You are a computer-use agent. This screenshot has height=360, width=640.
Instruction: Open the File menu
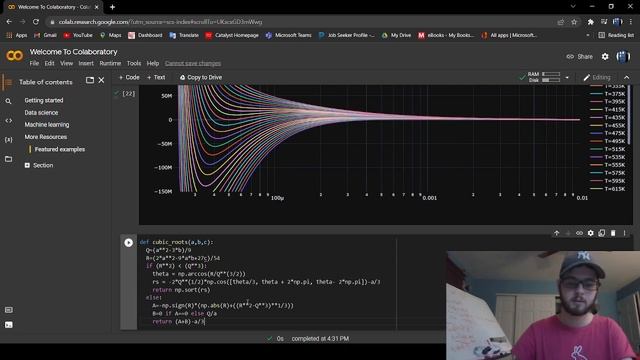(34, 64)
